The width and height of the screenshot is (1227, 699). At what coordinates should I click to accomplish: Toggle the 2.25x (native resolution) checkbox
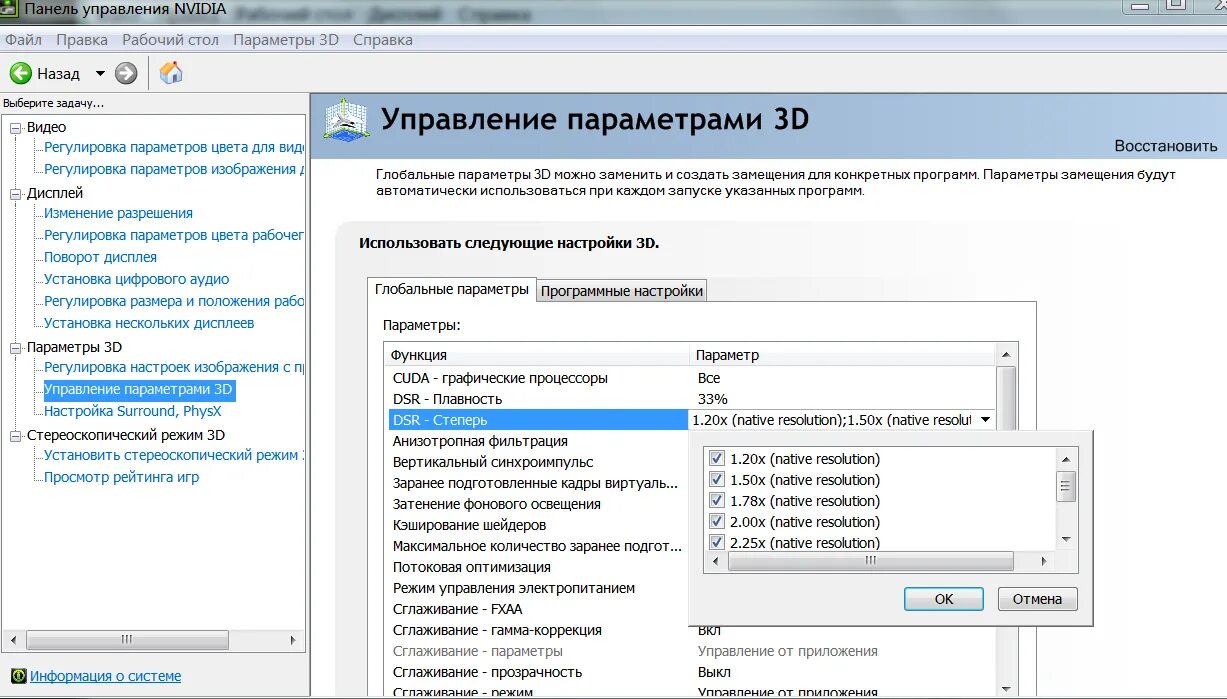pos(716,543)
